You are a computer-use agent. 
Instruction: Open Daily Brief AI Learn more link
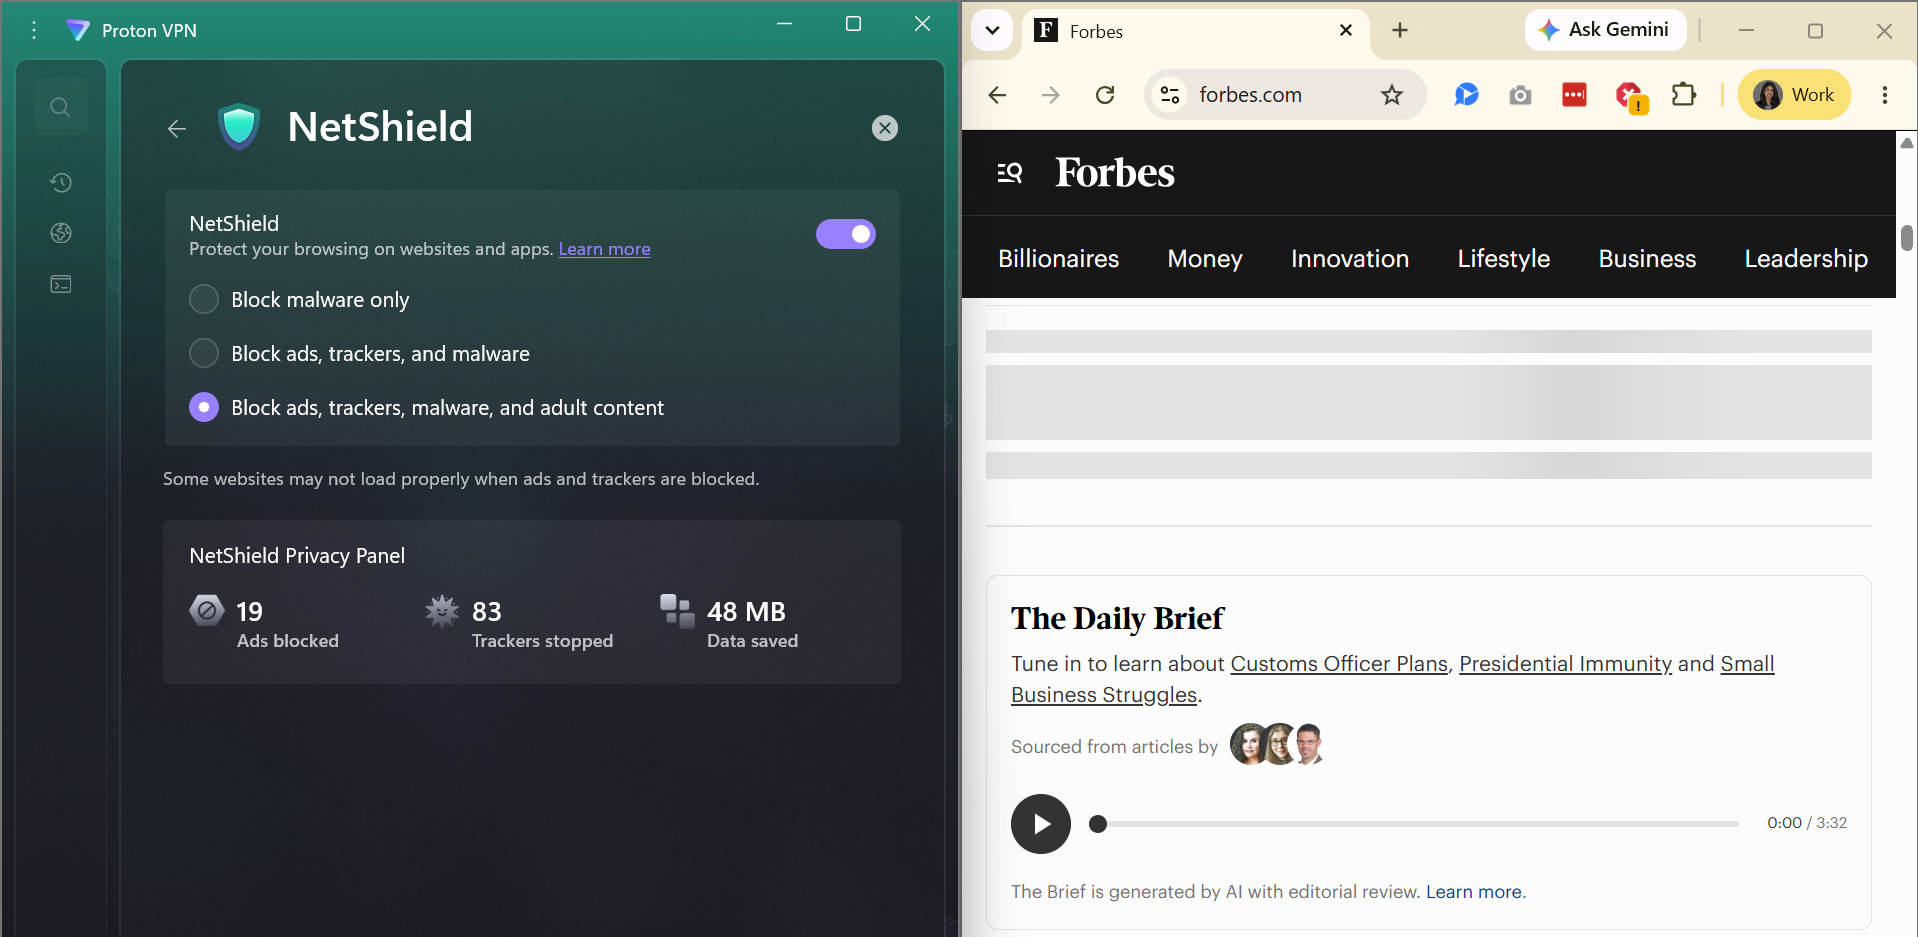tap(1474, 892)
